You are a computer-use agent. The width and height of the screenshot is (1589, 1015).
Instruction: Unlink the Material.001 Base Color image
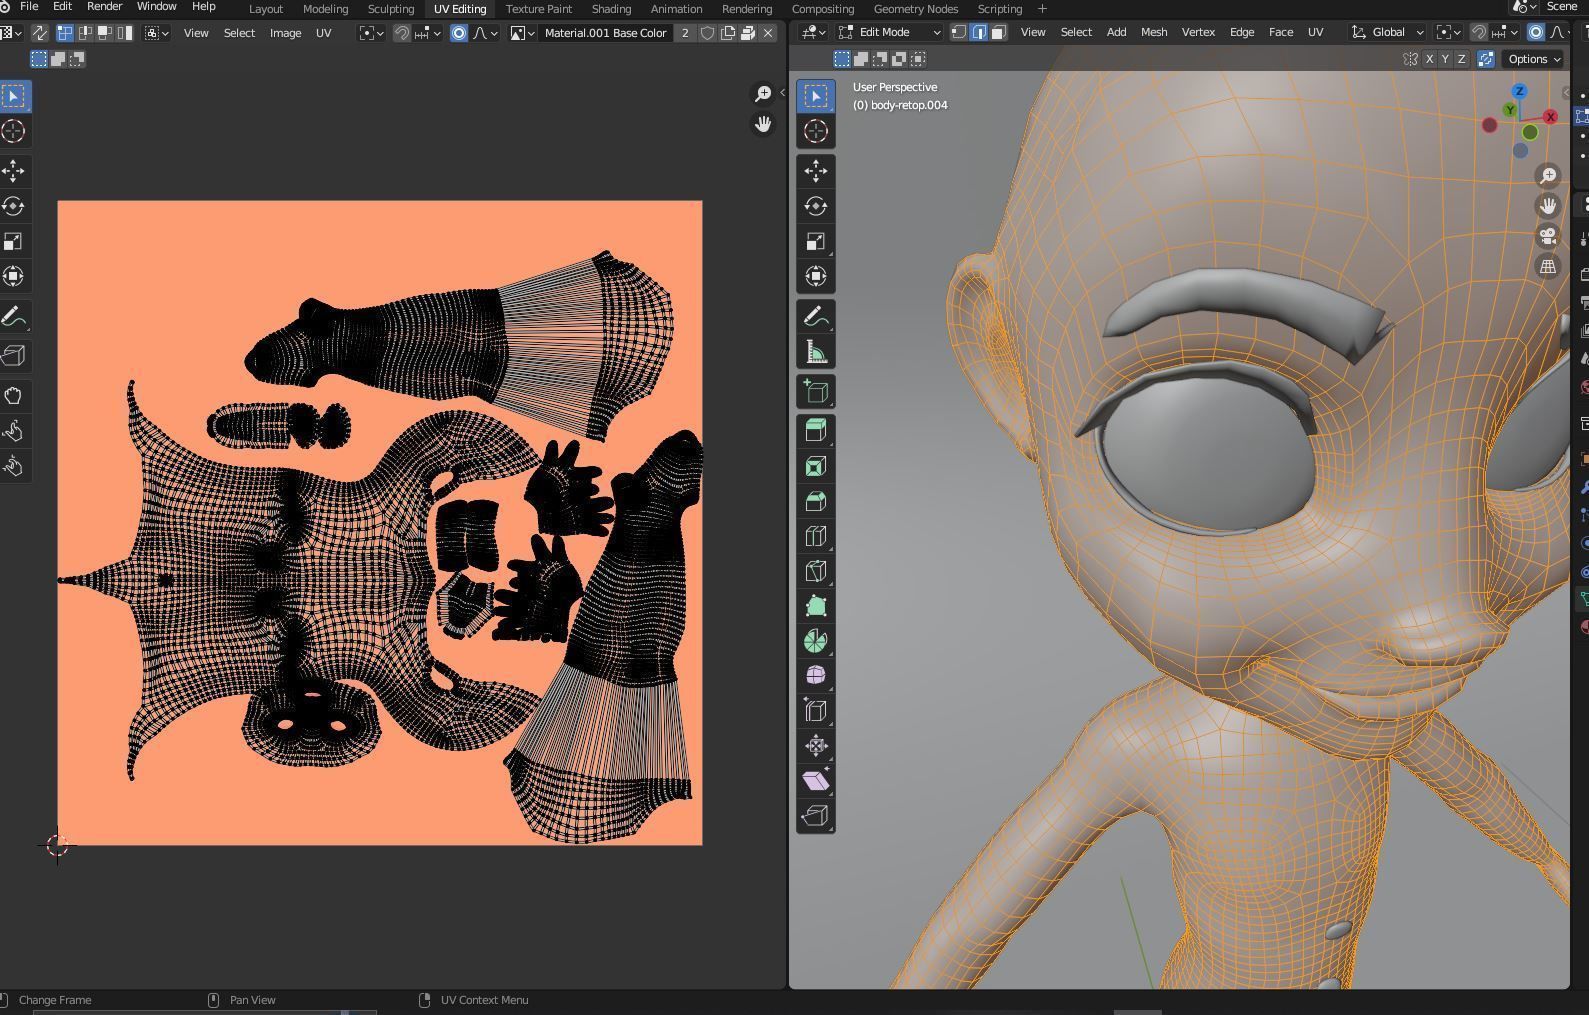coord(768,33)
